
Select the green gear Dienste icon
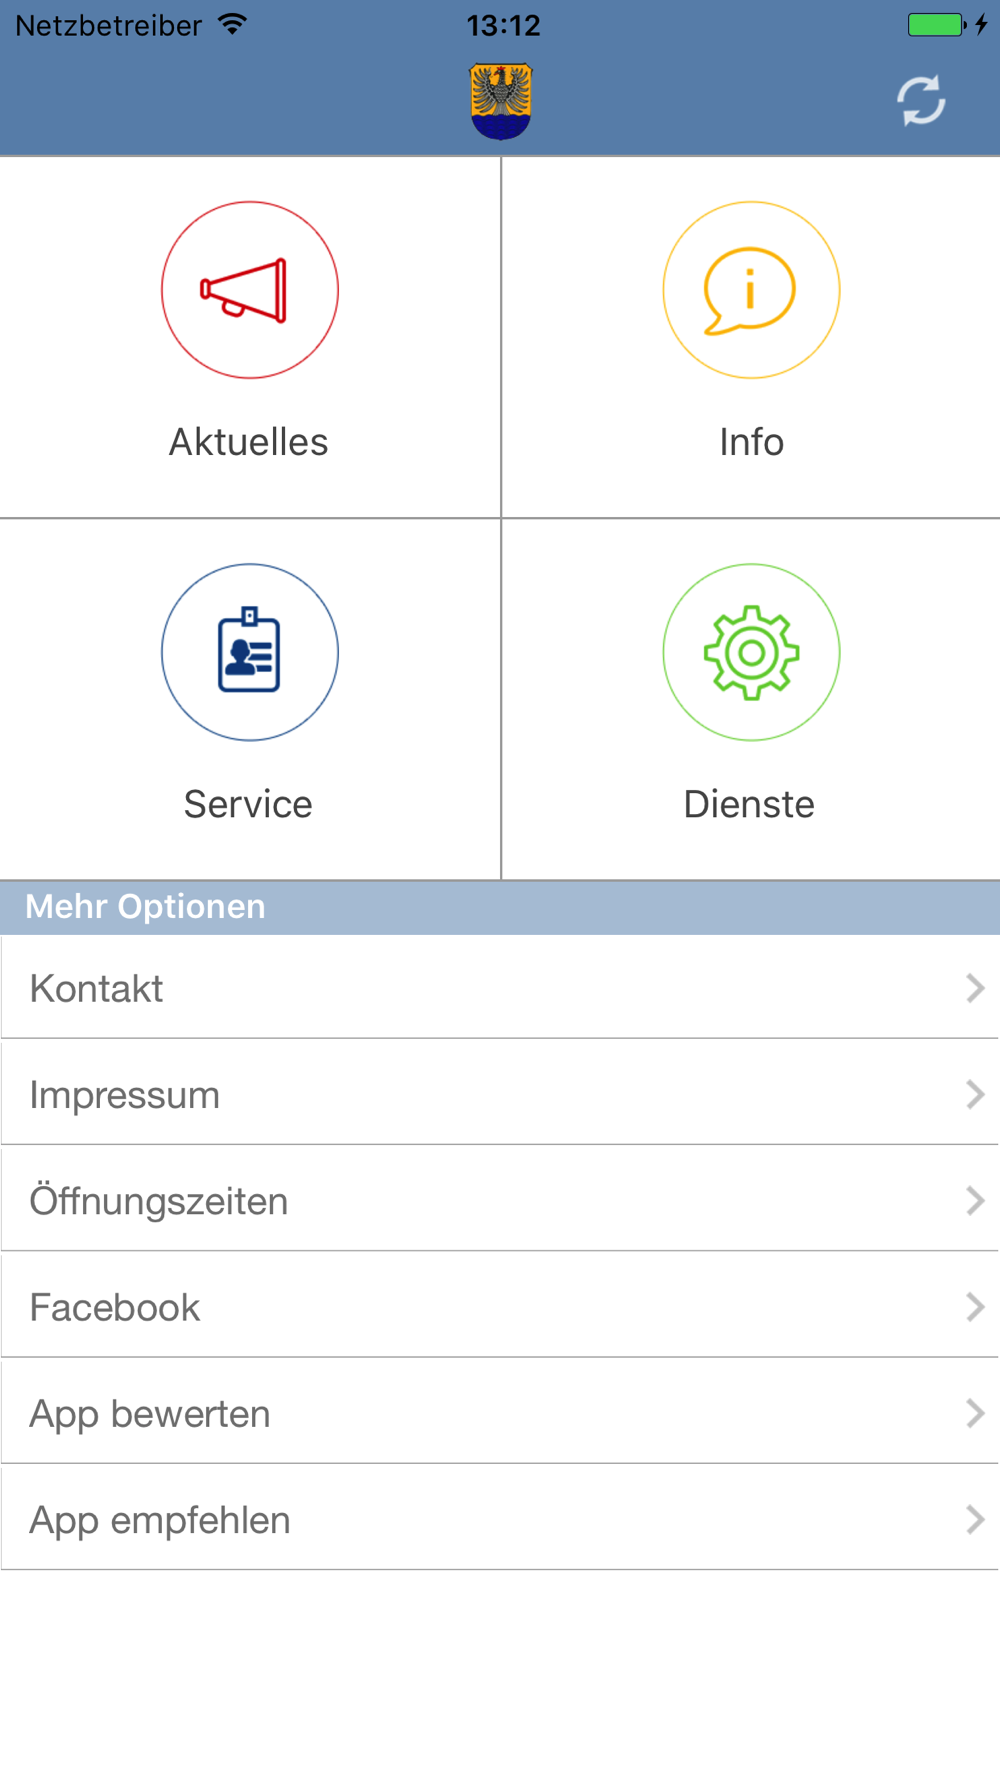coord(751,652)
